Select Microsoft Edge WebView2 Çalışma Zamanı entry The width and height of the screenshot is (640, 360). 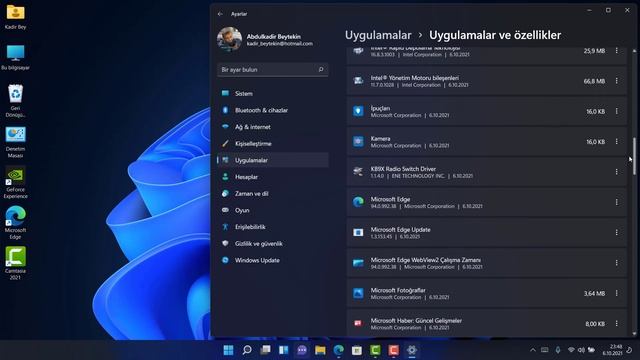[x=487, y=263]
